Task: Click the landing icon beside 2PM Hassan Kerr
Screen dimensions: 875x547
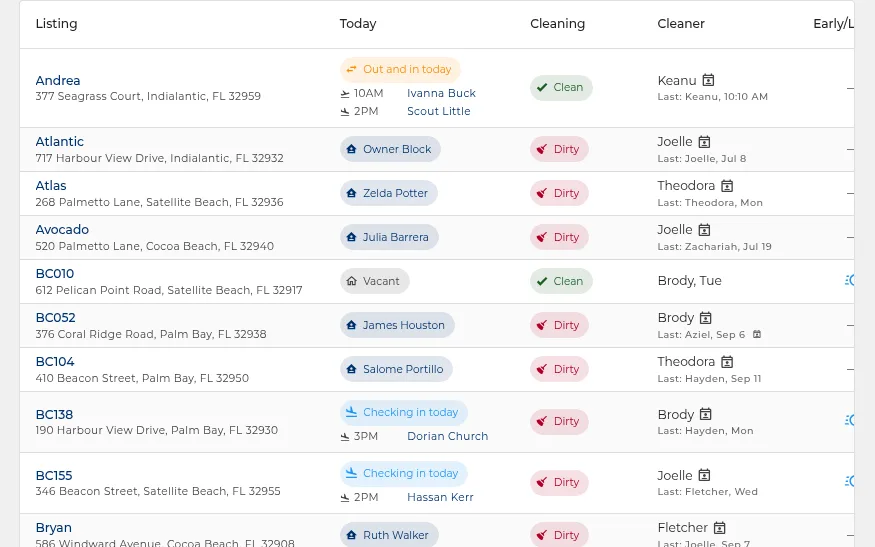Action: 345,497
